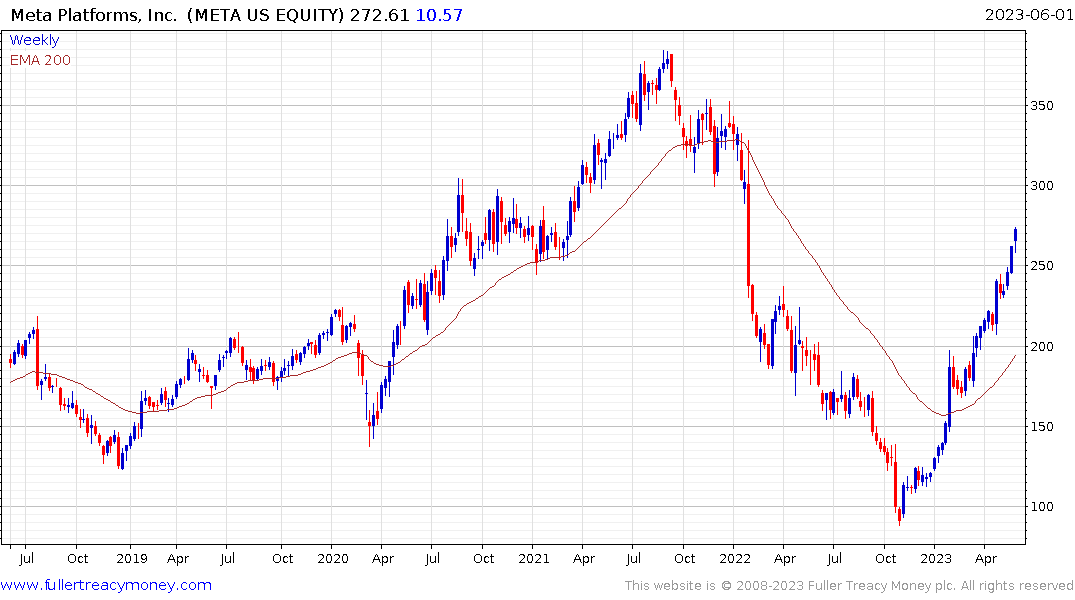Click the 250 price axis label
The height and width of the screenshot is (600, 1075).
[1042, 266]
